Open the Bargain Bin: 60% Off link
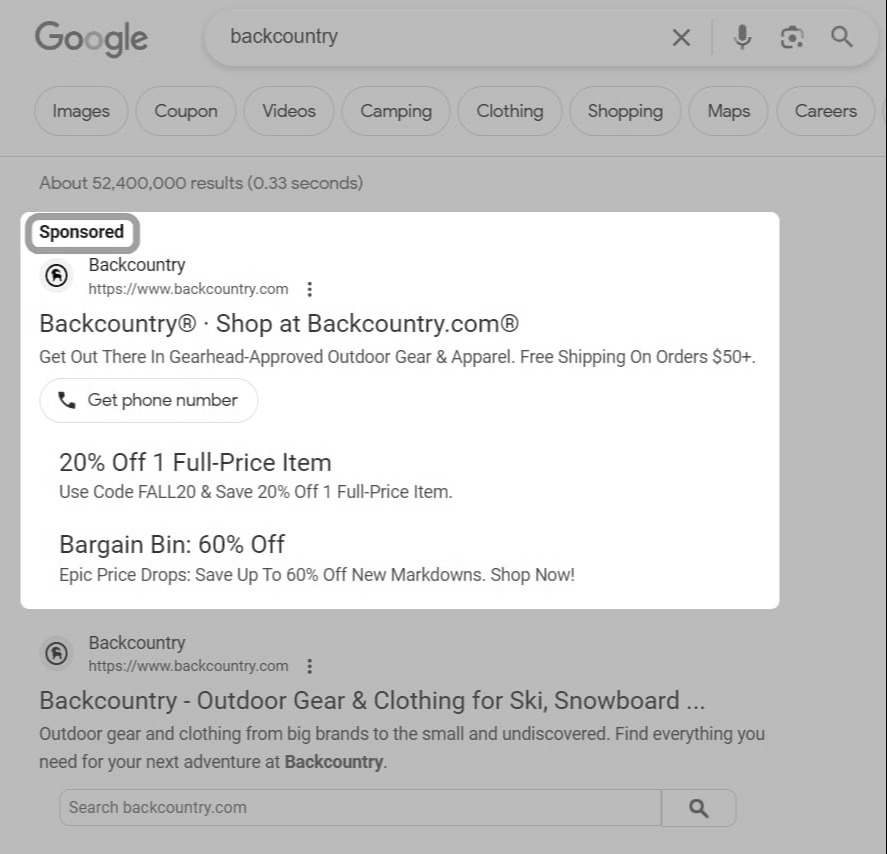 (x=172, y=545)
